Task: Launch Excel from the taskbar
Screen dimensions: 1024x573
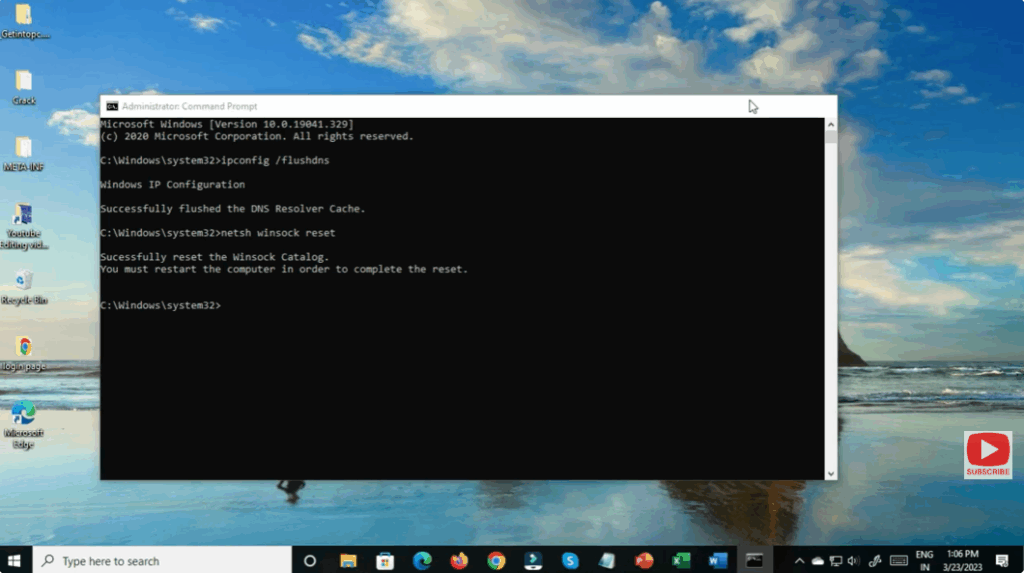Action: click(681, 561)
